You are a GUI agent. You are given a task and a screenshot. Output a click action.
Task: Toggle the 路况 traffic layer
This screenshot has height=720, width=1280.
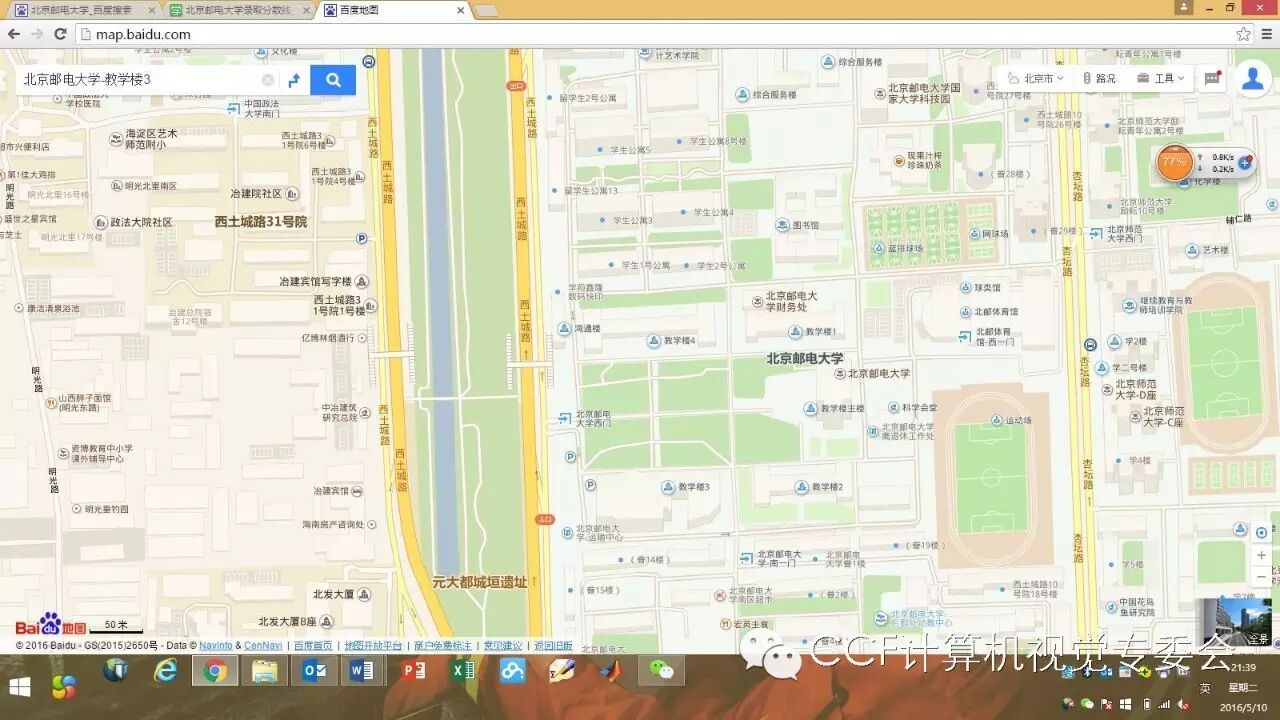1099,78
